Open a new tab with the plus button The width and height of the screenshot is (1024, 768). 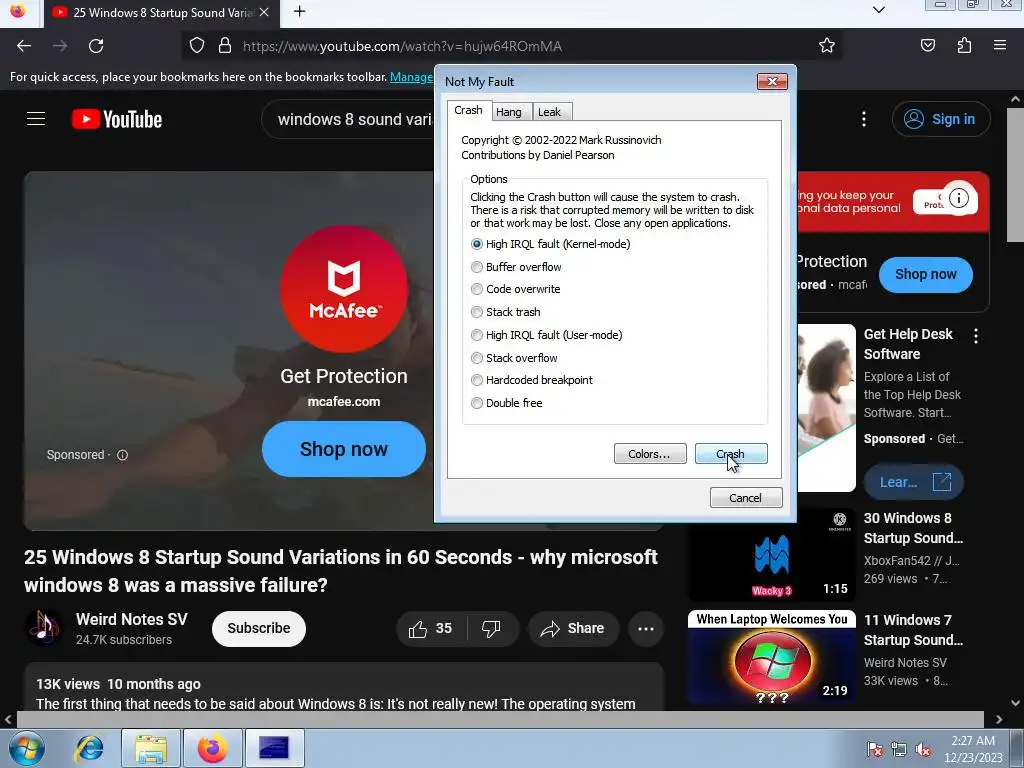pos(299,12)
